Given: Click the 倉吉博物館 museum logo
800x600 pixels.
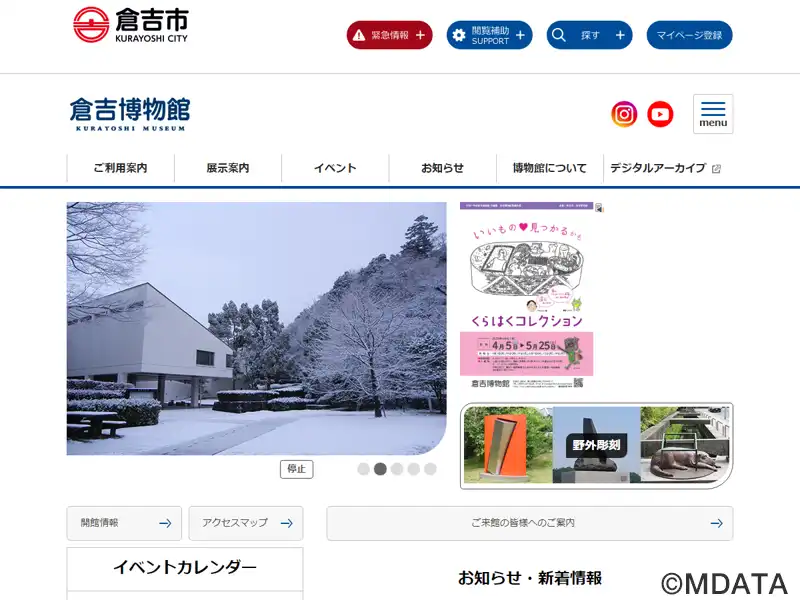Looking at the screenshot, I should [130, 114].
